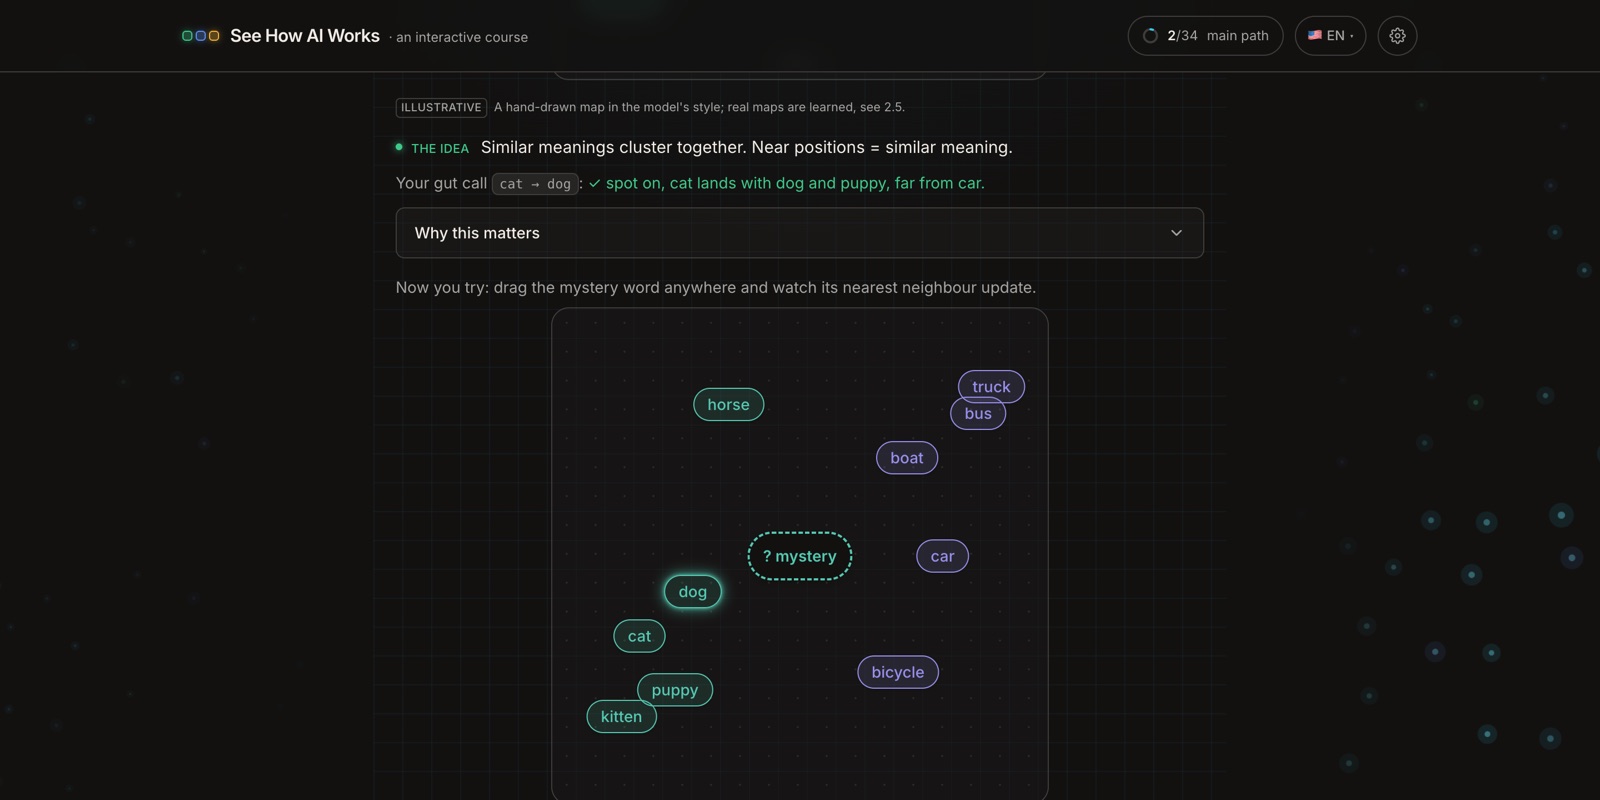Click the Similar meanings cluster together text
Image resolution: width=1600 pixels, height=800 pixels.
tap(746, 147)
